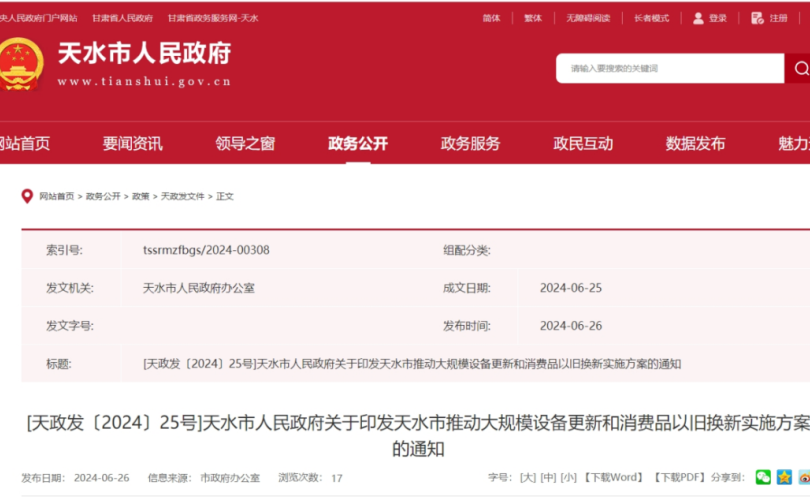Share article via QQ Zone star icon
Viewport: 810px width, 500px height.
784,478
